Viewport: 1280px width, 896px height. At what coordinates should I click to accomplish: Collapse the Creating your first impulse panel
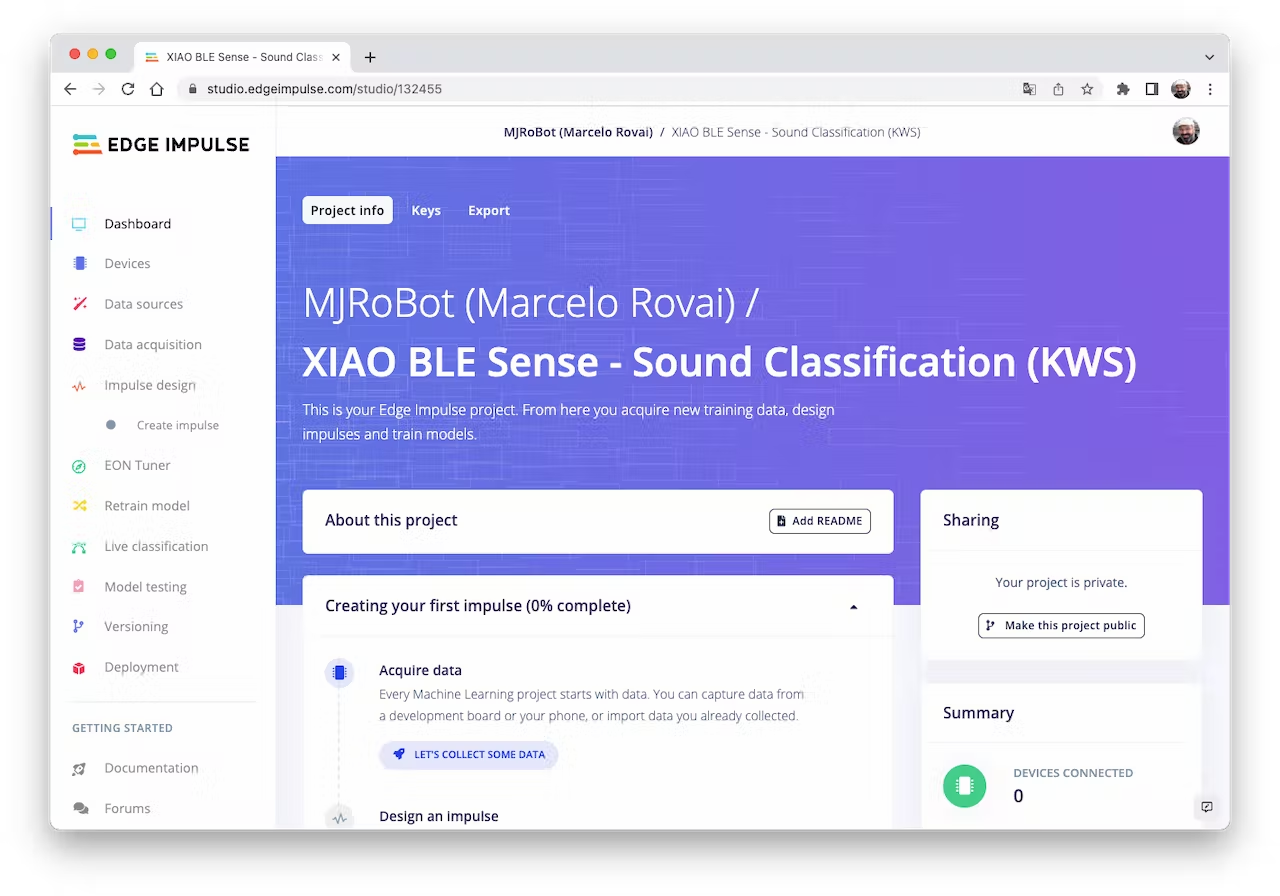point(853,607)
